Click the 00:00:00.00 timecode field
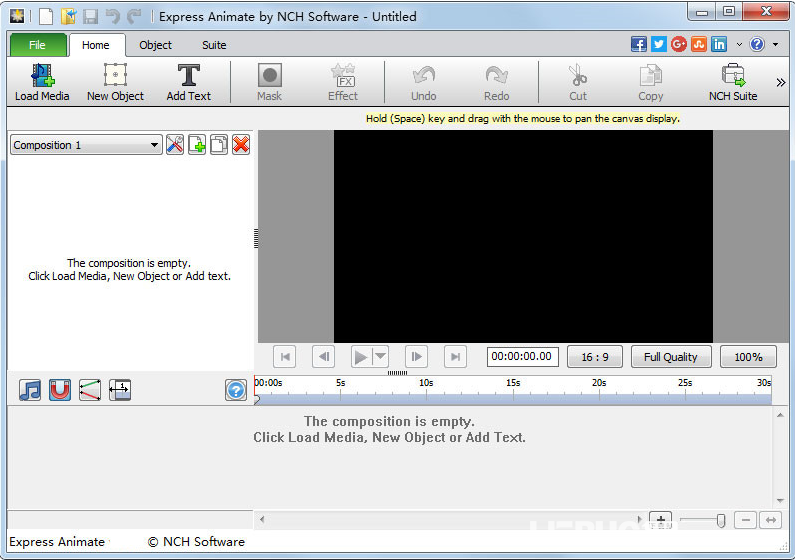Viewport: 795px width, 560px height. point(522,357)
